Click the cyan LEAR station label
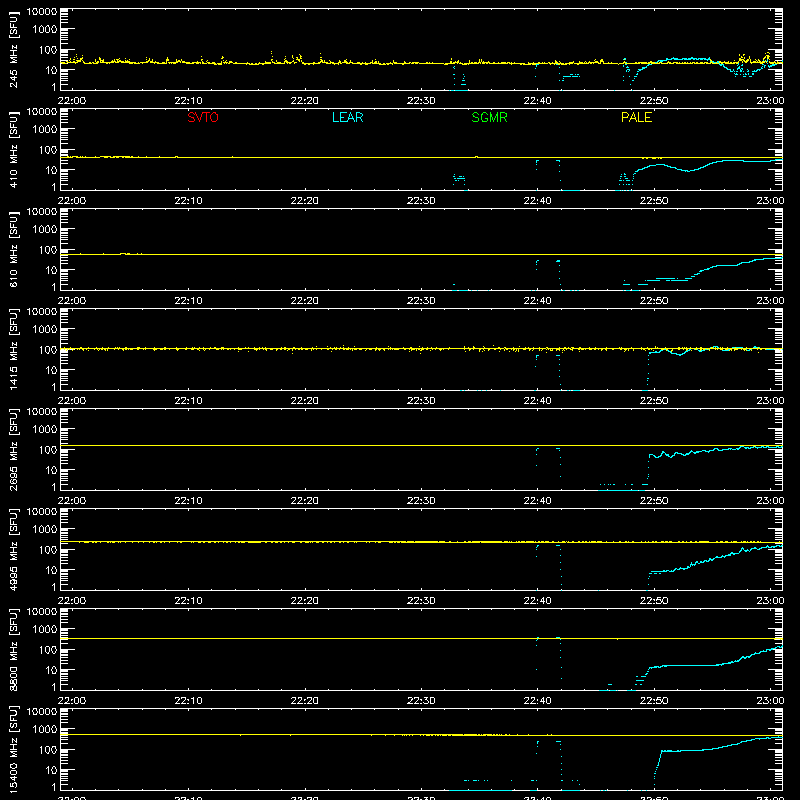Viewport: 800px width, 800px height. [x=347, y=117]
